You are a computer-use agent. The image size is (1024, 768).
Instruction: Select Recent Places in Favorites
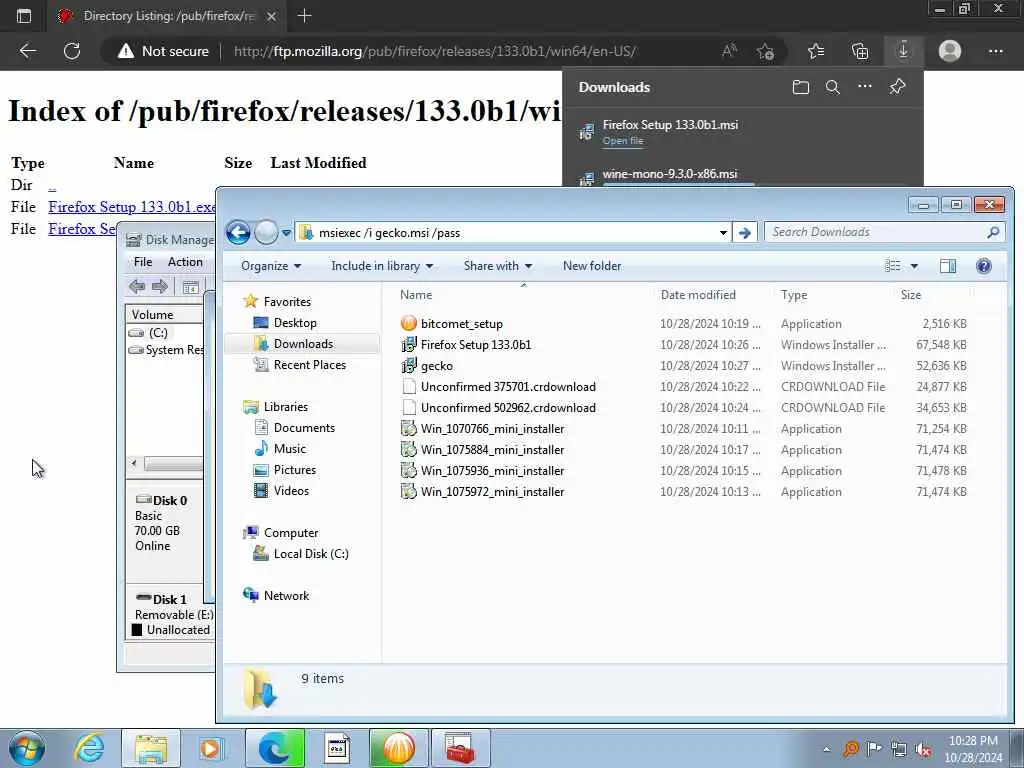click(x=310, y=364)
